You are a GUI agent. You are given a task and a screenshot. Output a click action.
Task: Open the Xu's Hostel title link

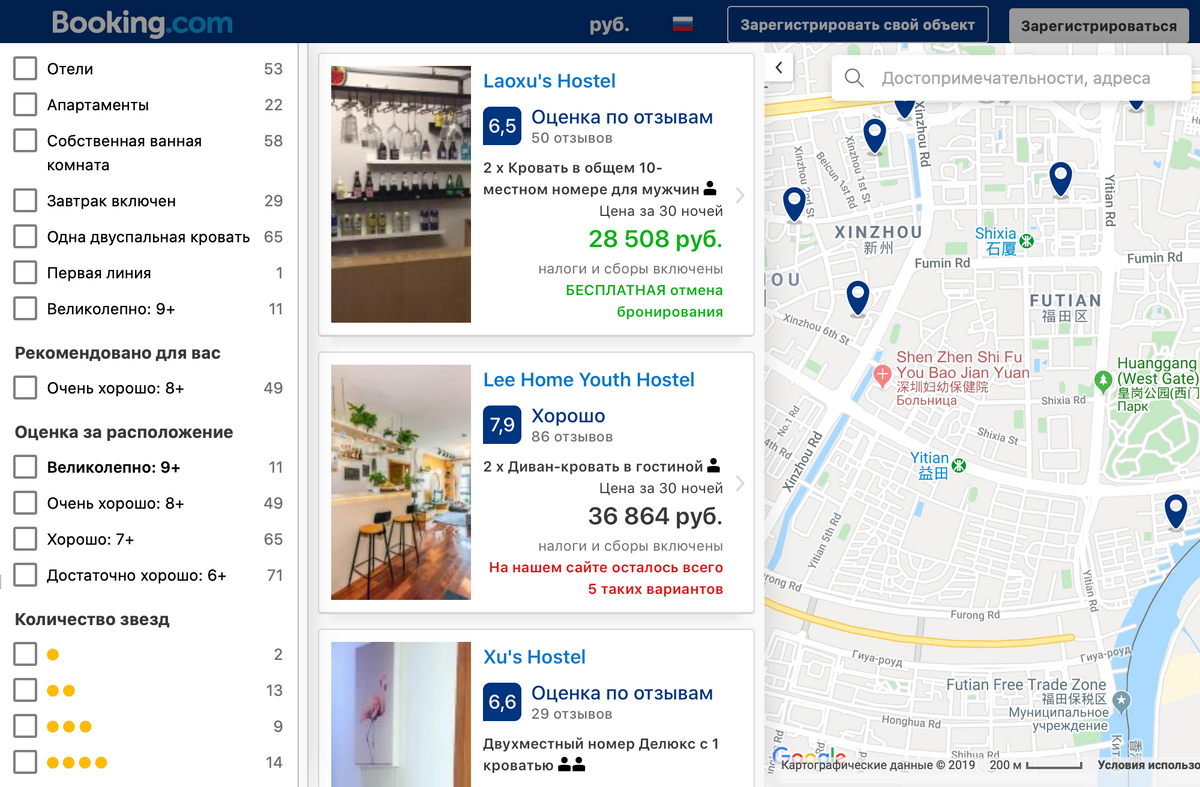534,657
